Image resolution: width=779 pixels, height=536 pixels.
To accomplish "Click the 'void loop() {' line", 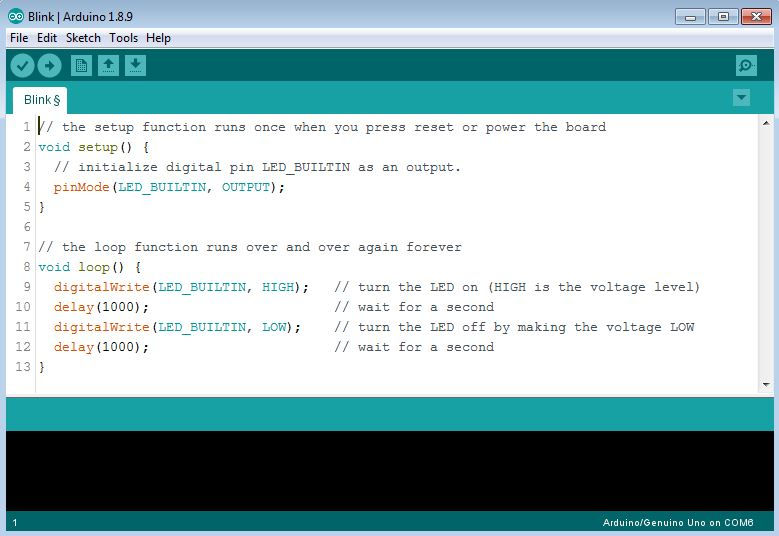I will click(x=89, y=267).
